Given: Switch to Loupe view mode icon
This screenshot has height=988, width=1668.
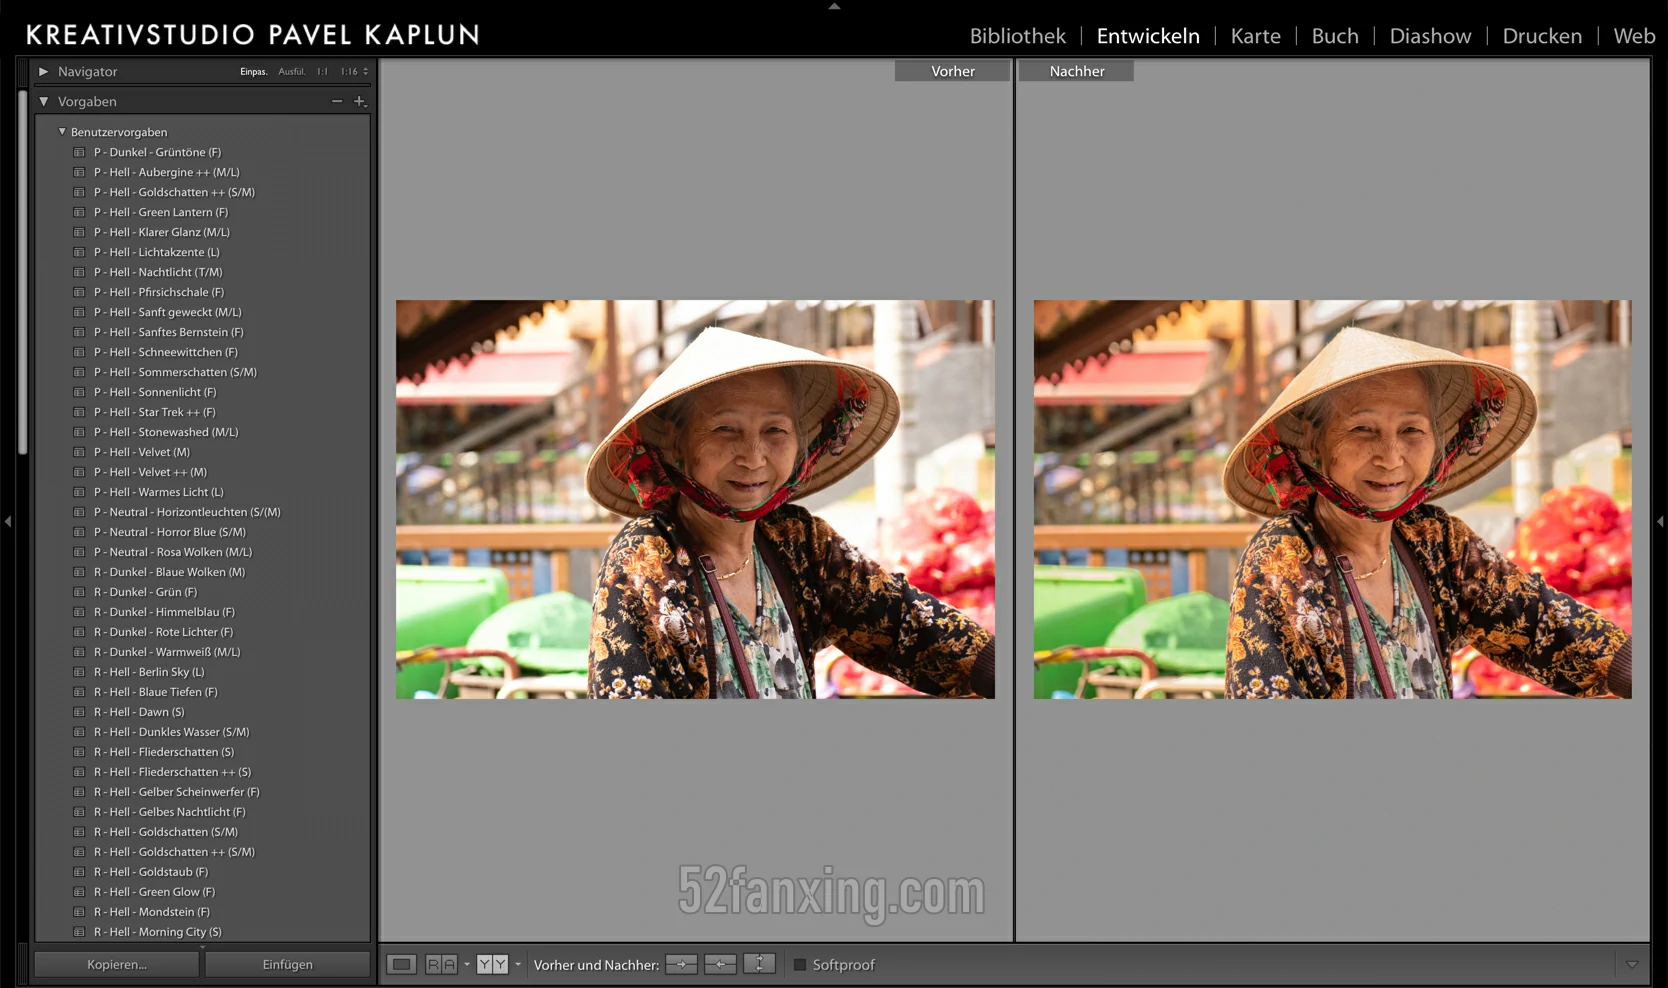Looking at the screenshot, I should [402, 965].
